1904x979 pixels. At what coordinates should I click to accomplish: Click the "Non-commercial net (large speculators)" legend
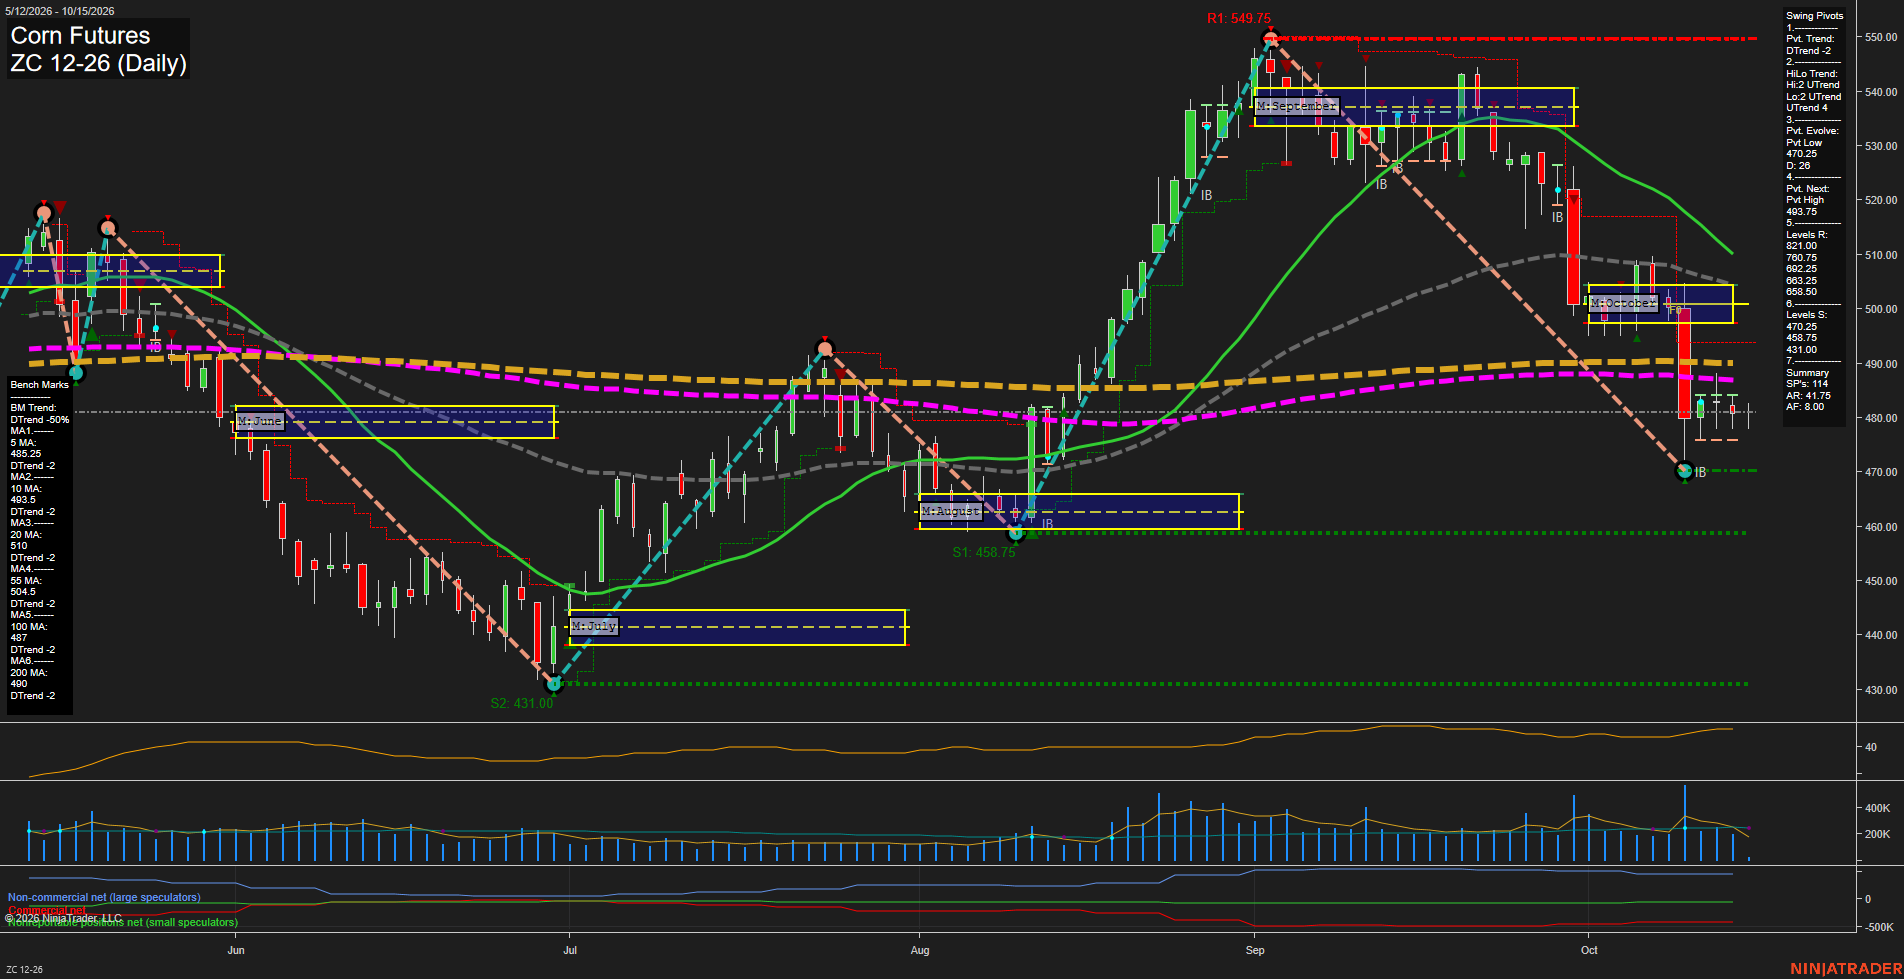tap(104, 898)
